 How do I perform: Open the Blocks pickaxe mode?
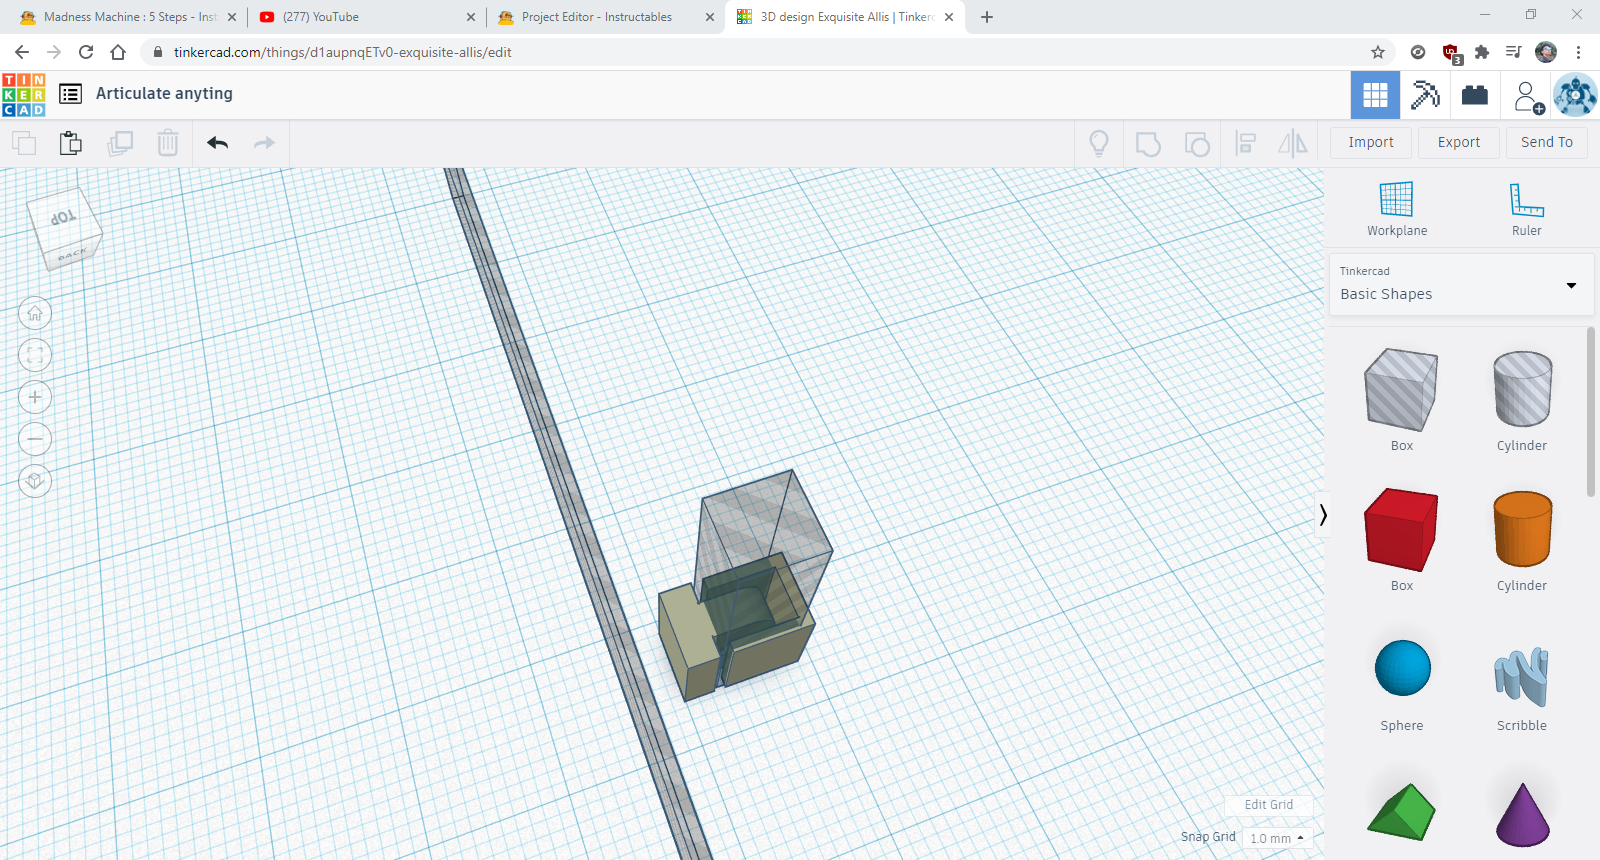[x=1425, y=95]
